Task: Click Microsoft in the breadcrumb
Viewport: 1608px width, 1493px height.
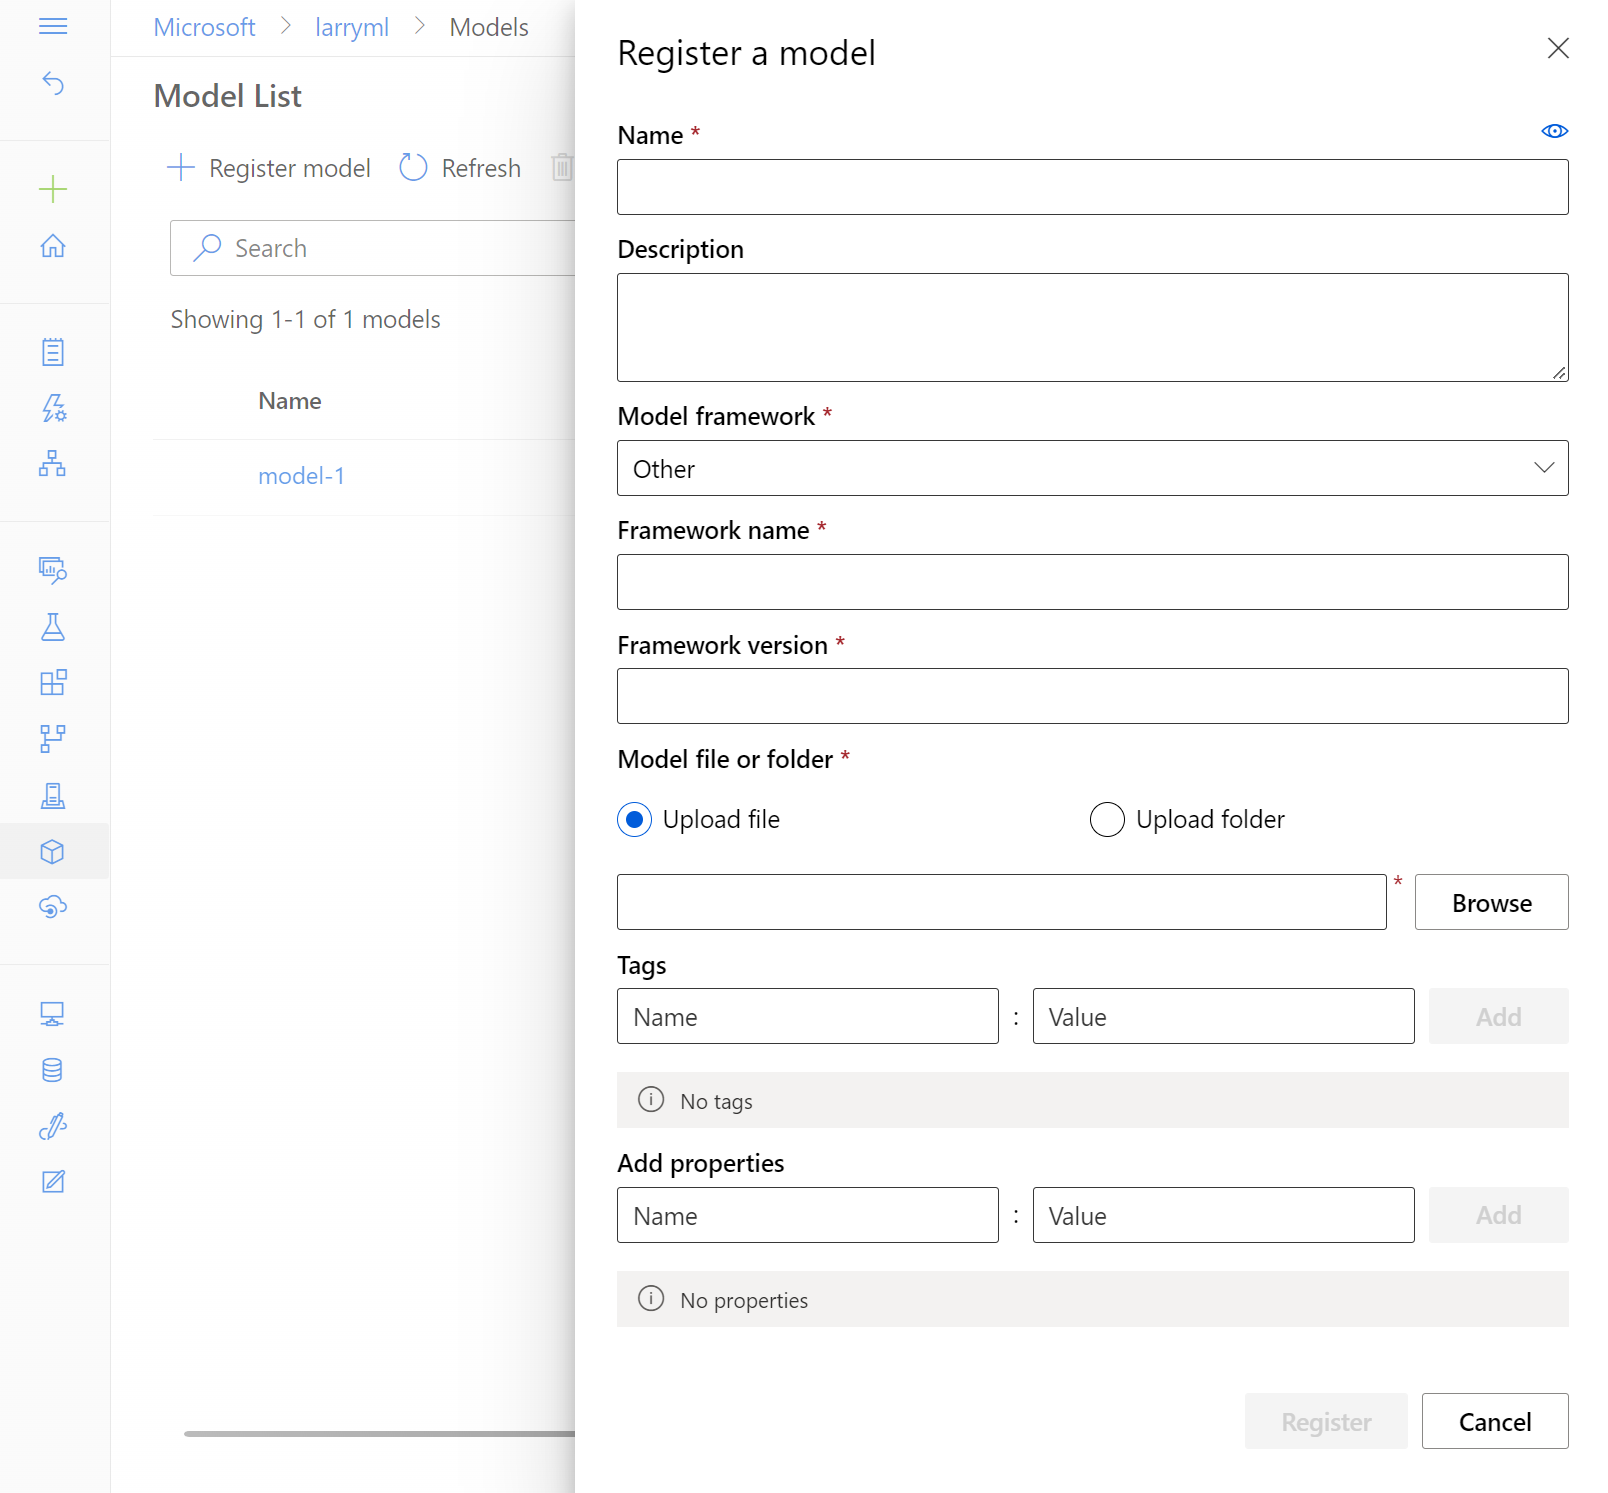Action: (204, 27)
